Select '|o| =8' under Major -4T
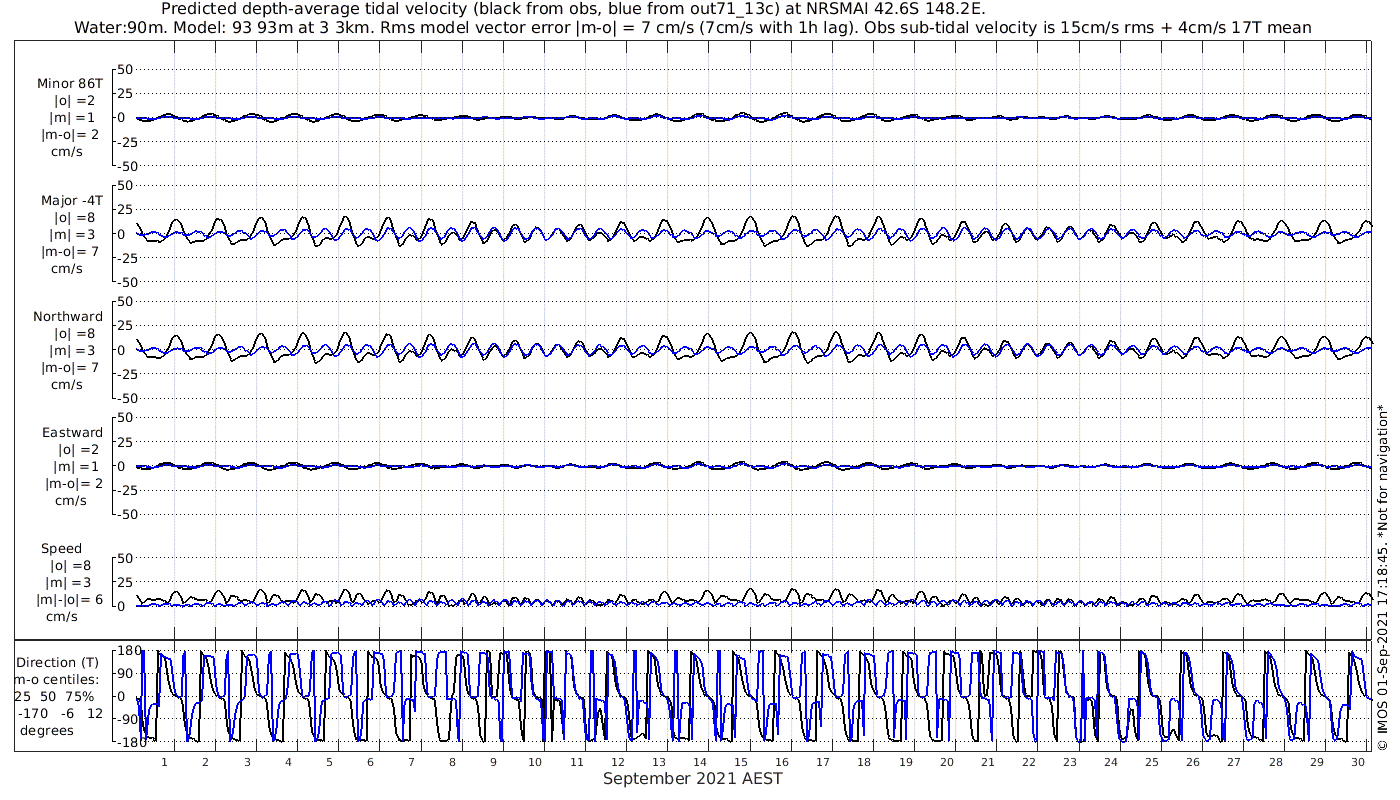The height and width of the screenshot is (800, 1400). click(x=75, y=218)
